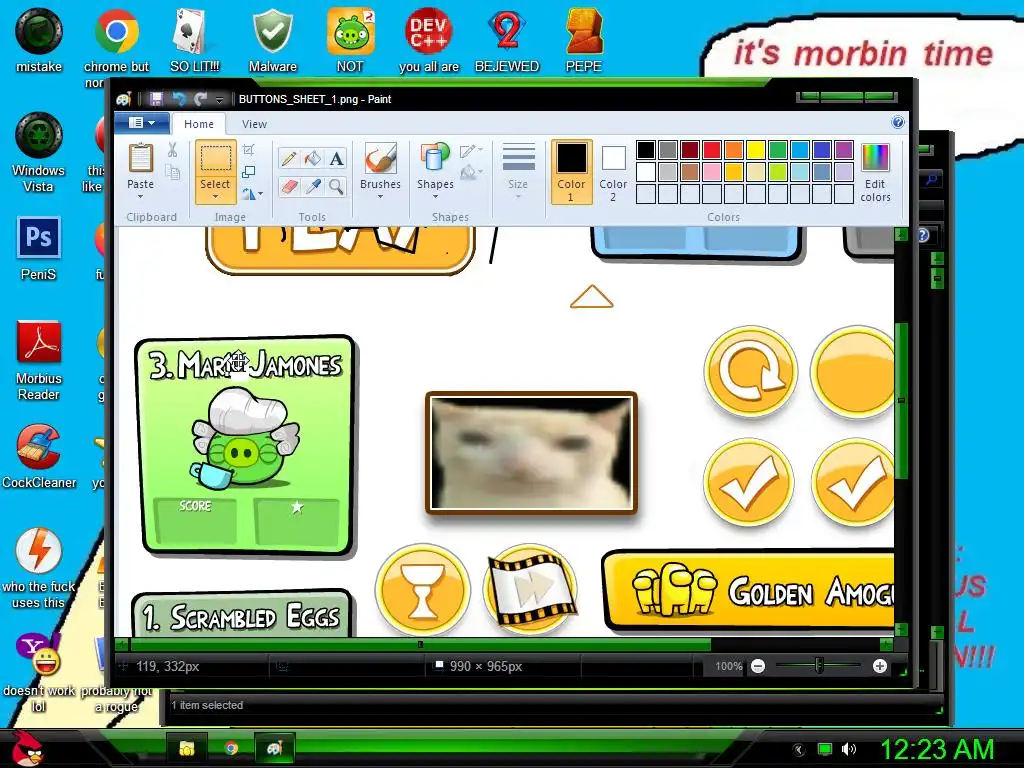1024x768 pixels.
Task: Open the Morbius Reader desktop icon
Action: click(x=39, y=360)
